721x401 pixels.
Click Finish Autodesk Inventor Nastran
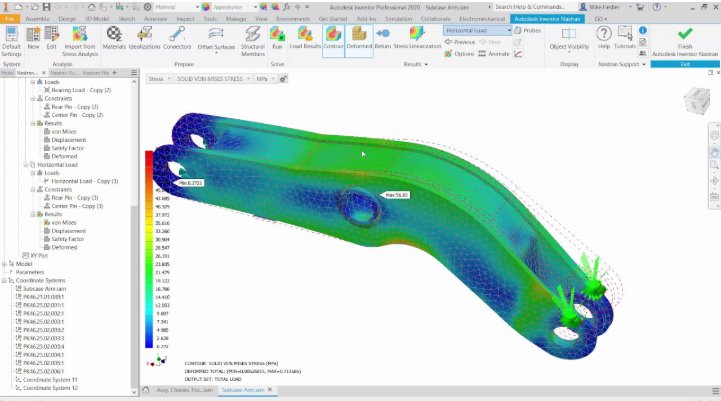(685, 42)
